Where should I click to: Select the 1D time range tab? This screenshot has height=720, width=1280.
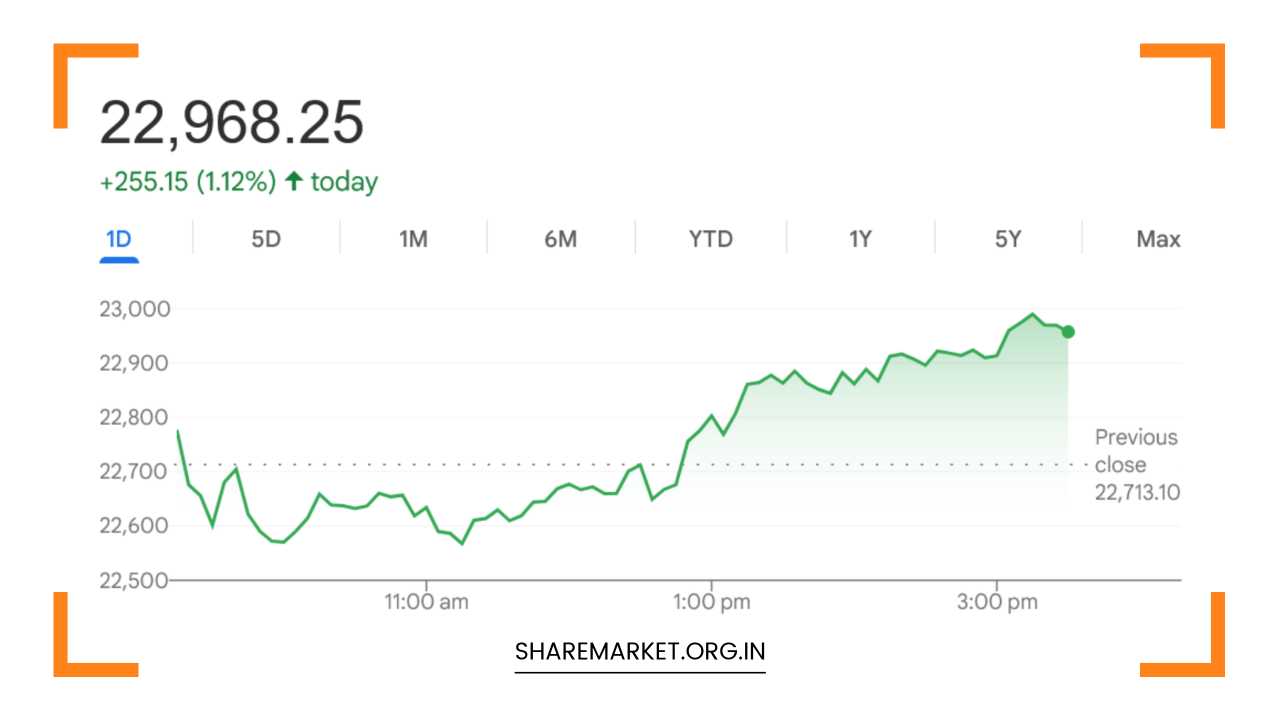(x=119, y=240)
